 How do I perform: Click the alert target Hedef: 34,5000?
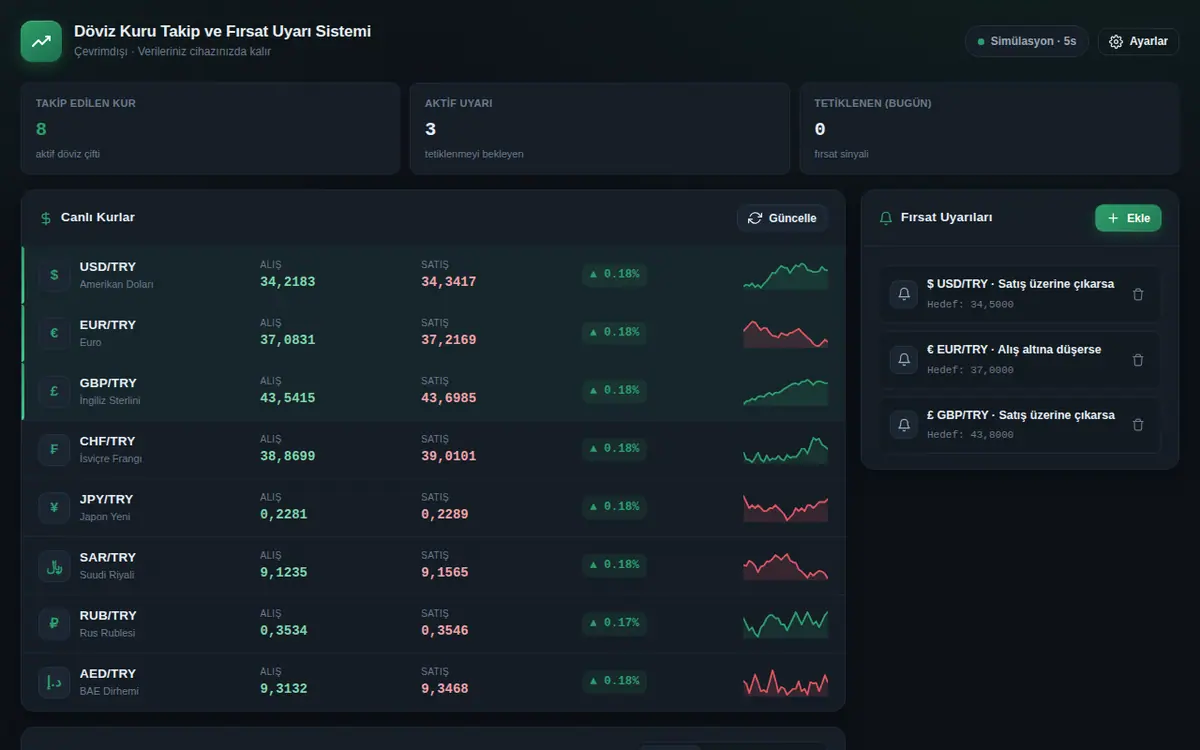tap(970, 304)
